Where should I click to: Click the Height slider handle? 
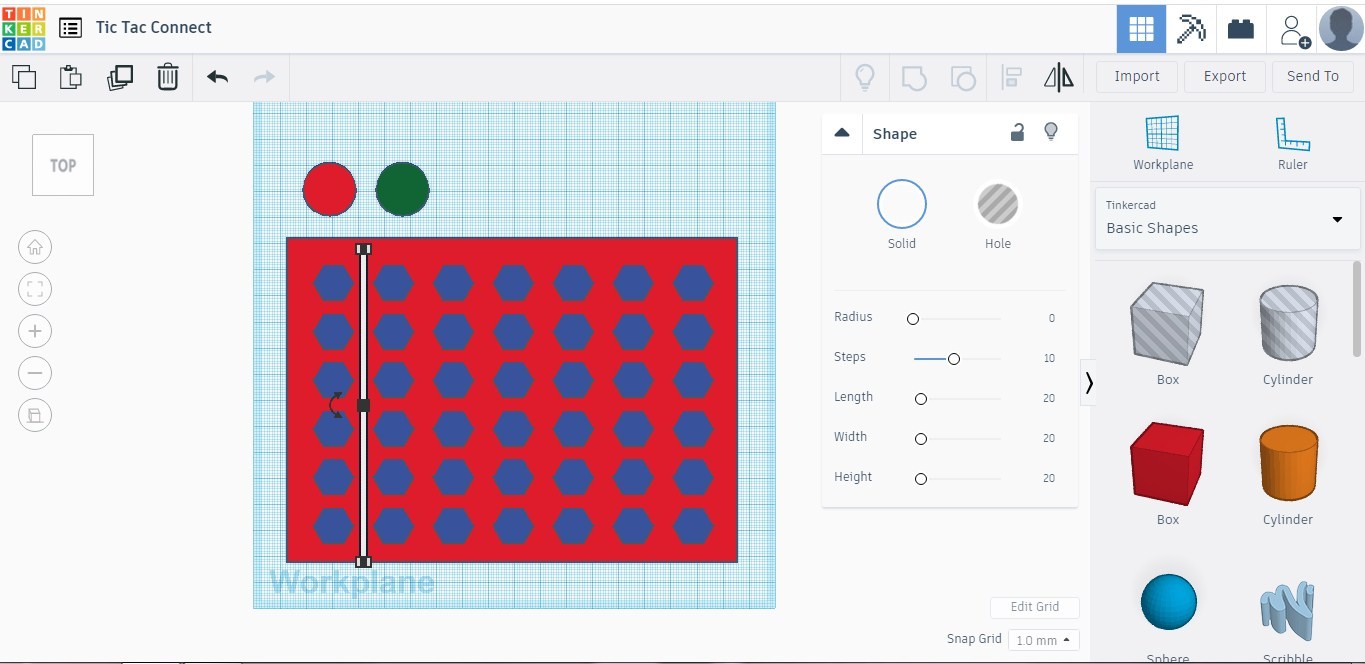click(921, 479)
